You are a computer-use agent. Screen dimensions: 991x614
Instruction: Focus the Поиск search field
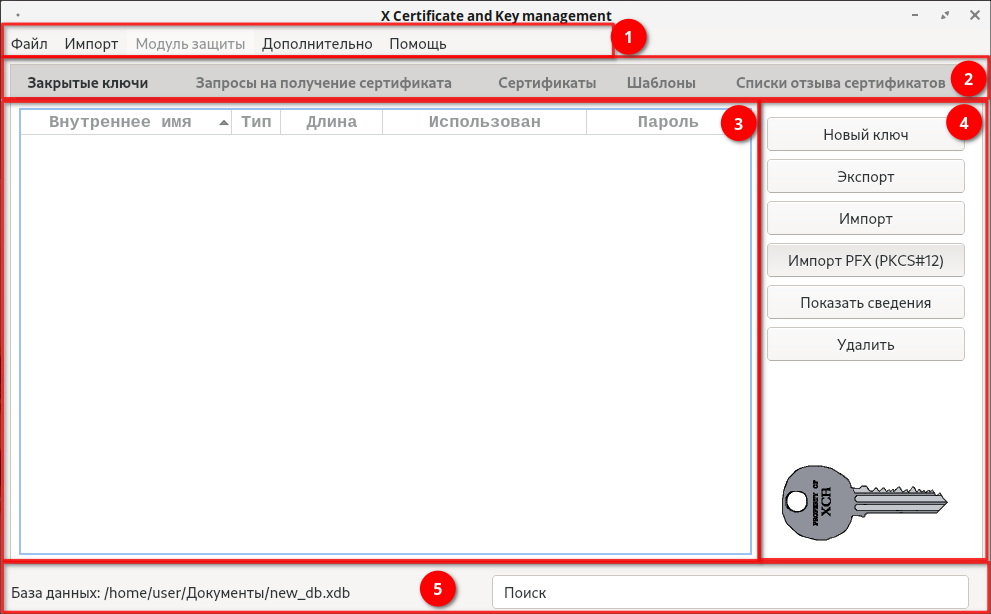730,592
